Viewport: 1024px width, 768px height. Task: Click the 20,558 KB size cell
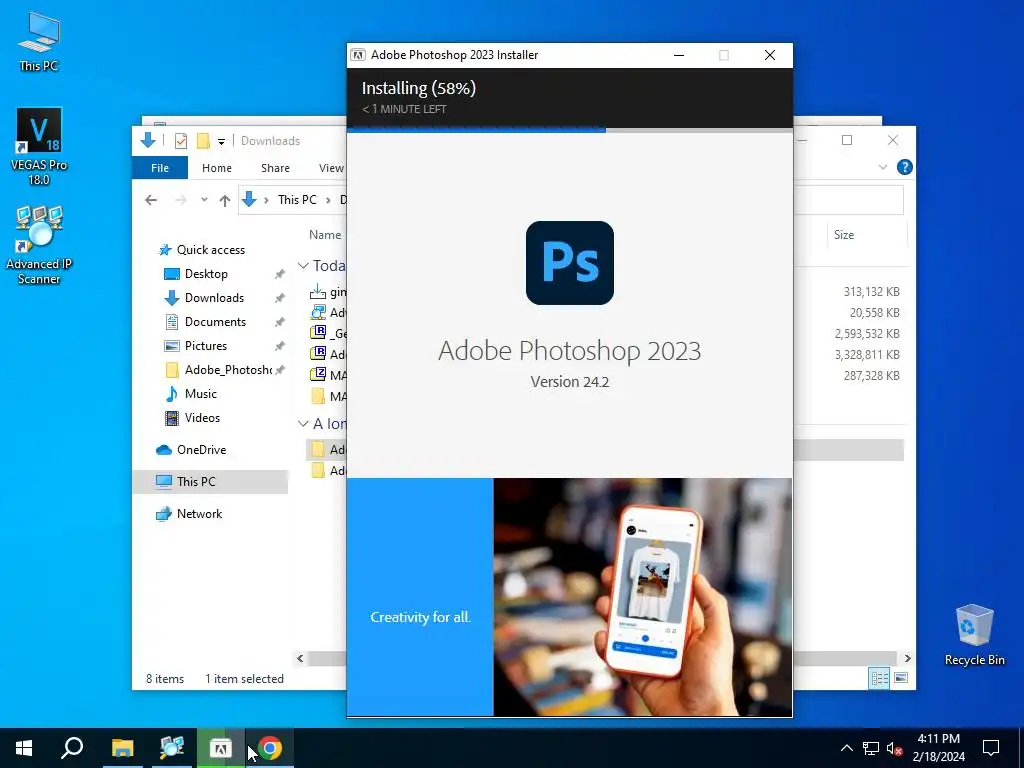[x=874, y=313]
